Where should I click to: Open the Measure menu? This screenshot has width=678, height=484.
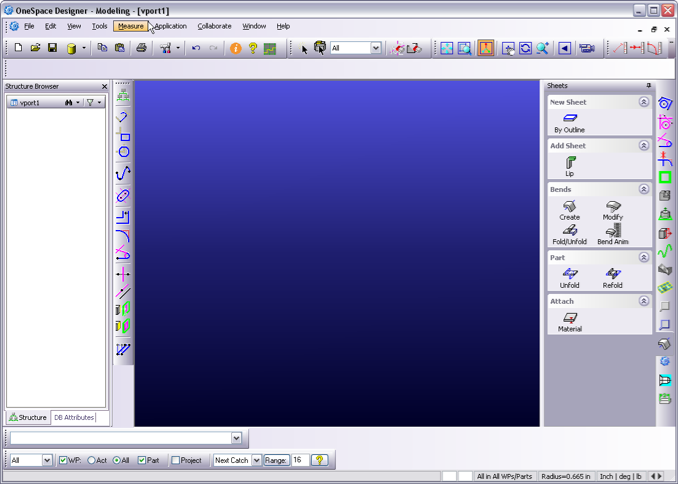[x=130, y=26]
